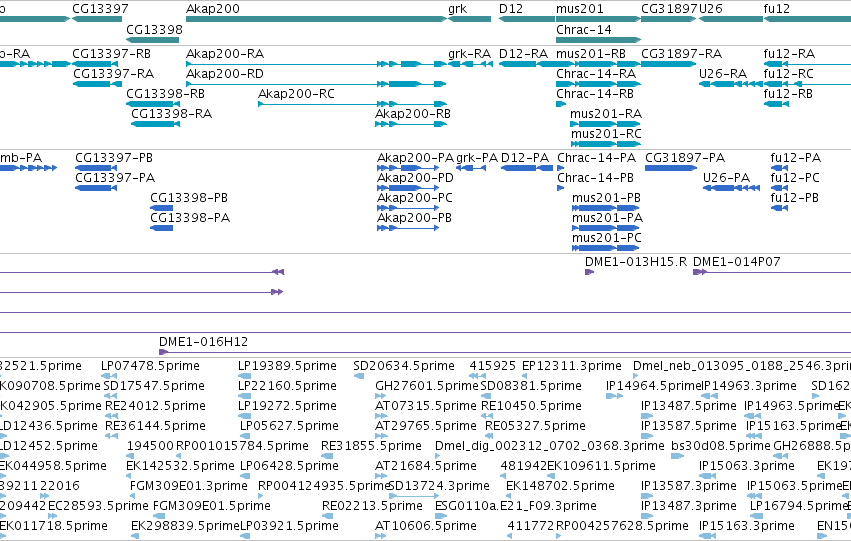851x541 pixels.
Task: Click transcript CG13397-RB
Action: 95,64
